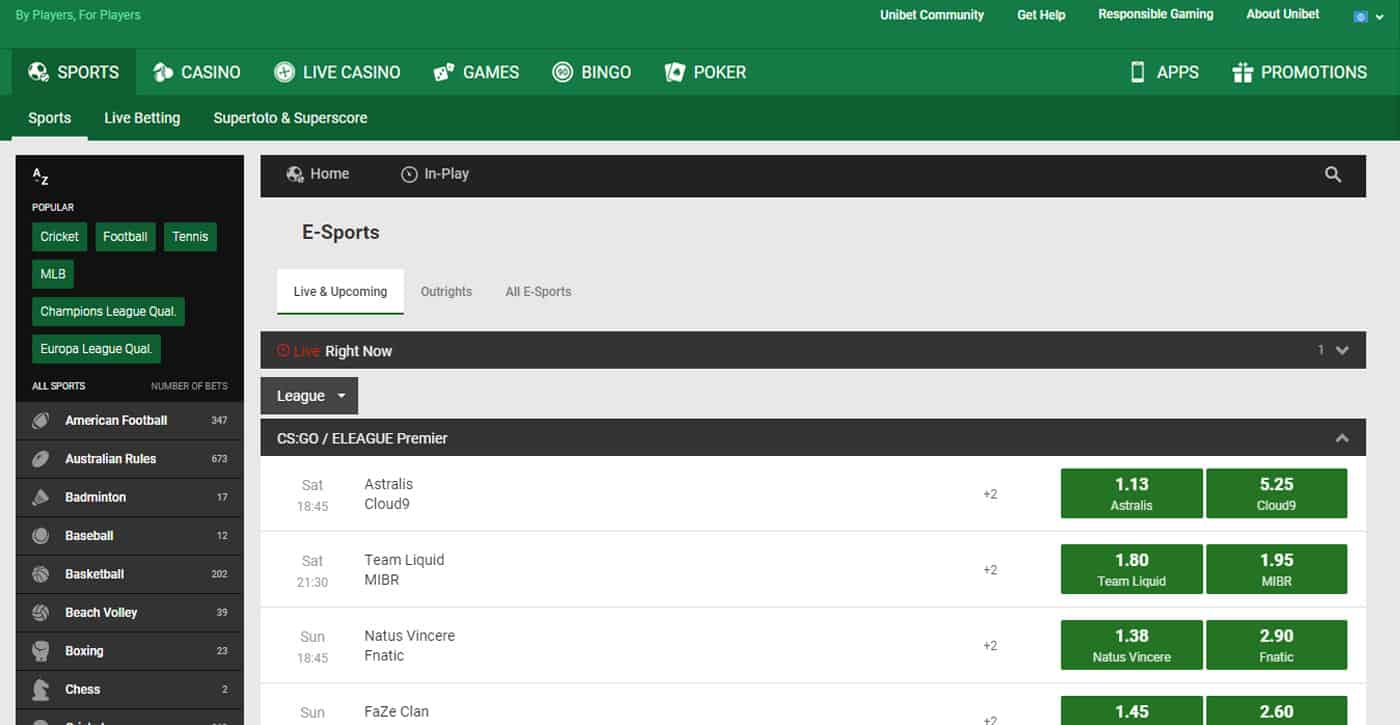Open the Apps page

click(x=1164, y=72)
